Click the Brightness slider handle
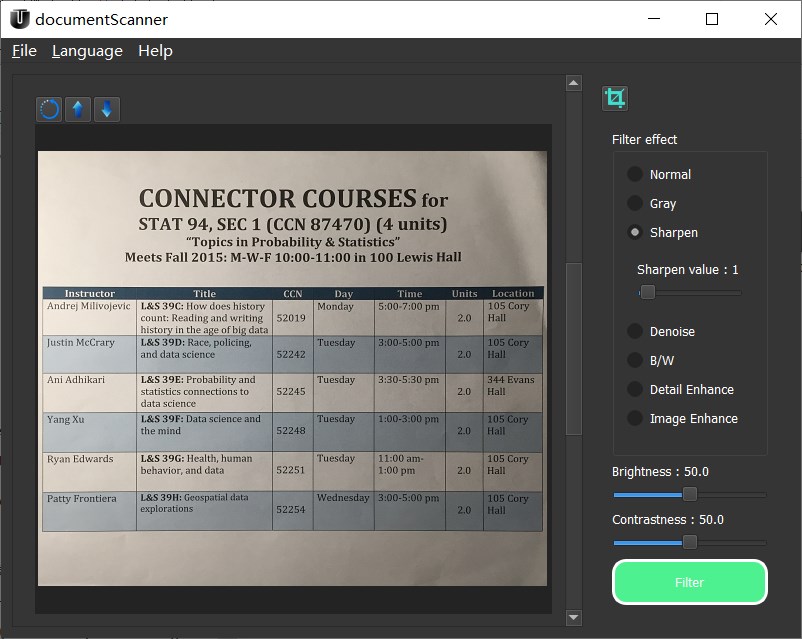 pos(689,494)
